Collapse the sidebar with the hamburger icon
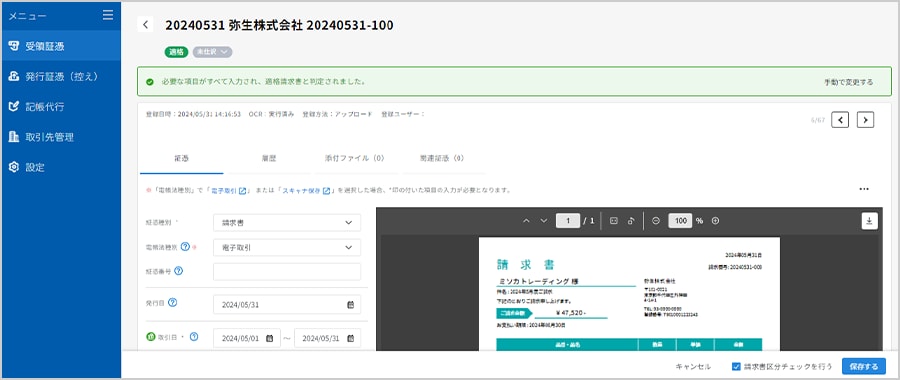Image resolution: width=900 pixels, height=380 pixels. coord(108,15)
